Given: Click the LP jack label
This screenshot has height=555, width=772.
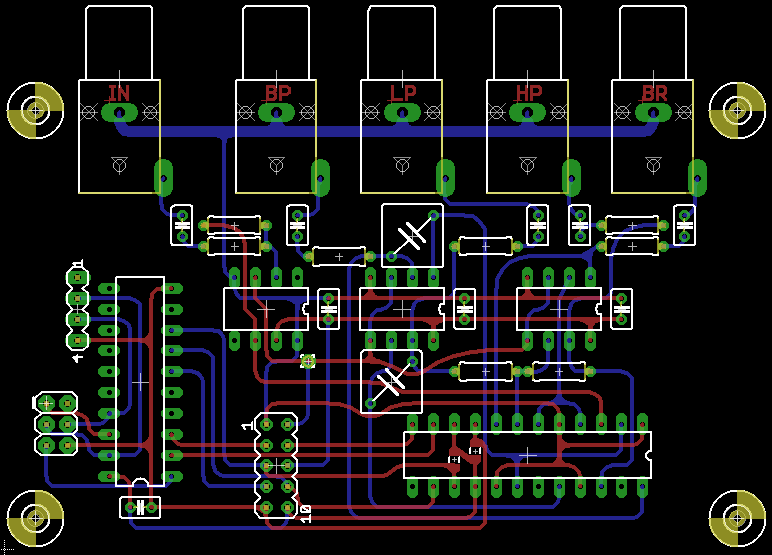Looking at the screenshot, I should [403, 94].
